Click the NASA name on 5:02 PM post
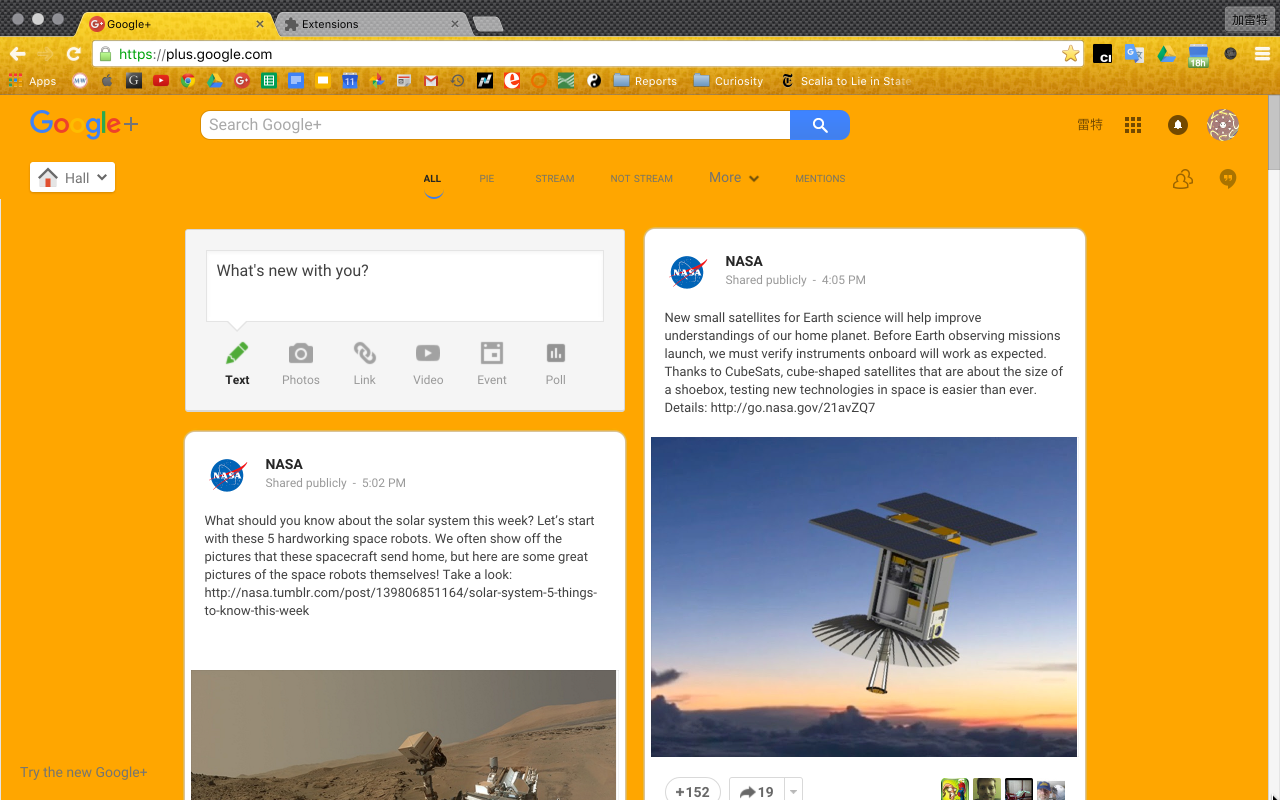 [284, 464]
